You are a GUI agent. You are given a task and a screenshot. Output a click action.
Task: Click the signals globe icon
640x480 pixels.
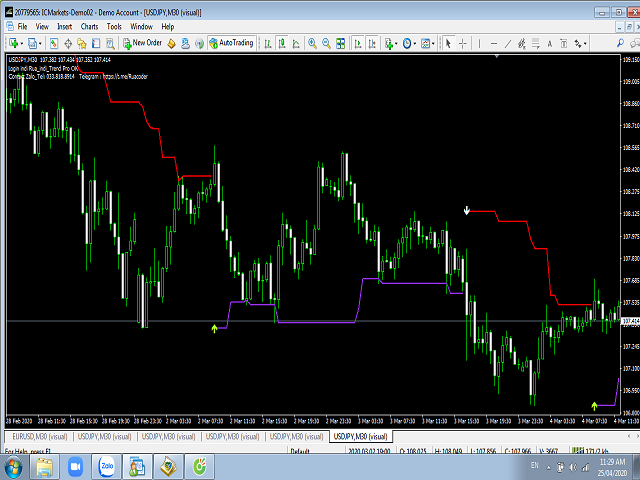[199, 43]
